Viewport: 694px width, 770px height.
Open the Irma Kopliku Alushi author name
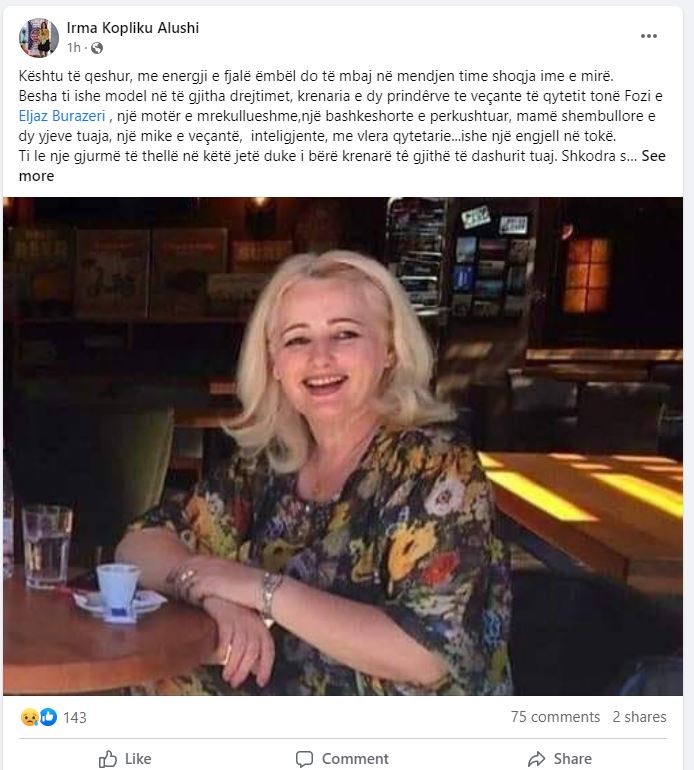[133, 28]
